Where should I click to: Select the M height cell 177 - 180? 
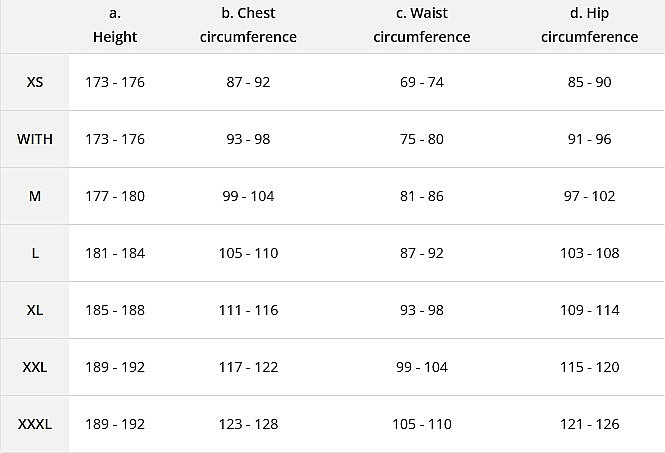[x=115, y=196]
